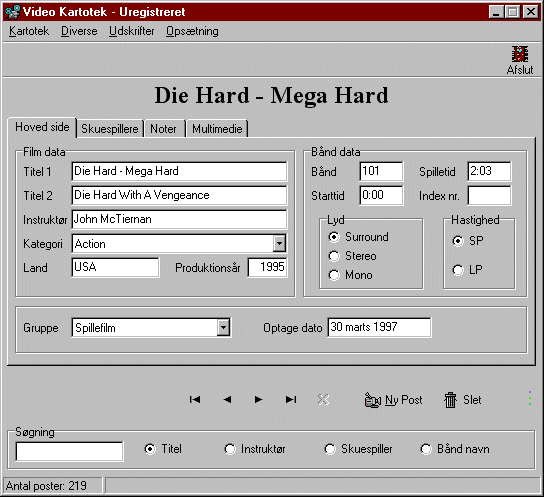Viewport: 544px width, 497px height.
Task: Maximize the Video Kartotek window
Action: click(x=512, y=12)
